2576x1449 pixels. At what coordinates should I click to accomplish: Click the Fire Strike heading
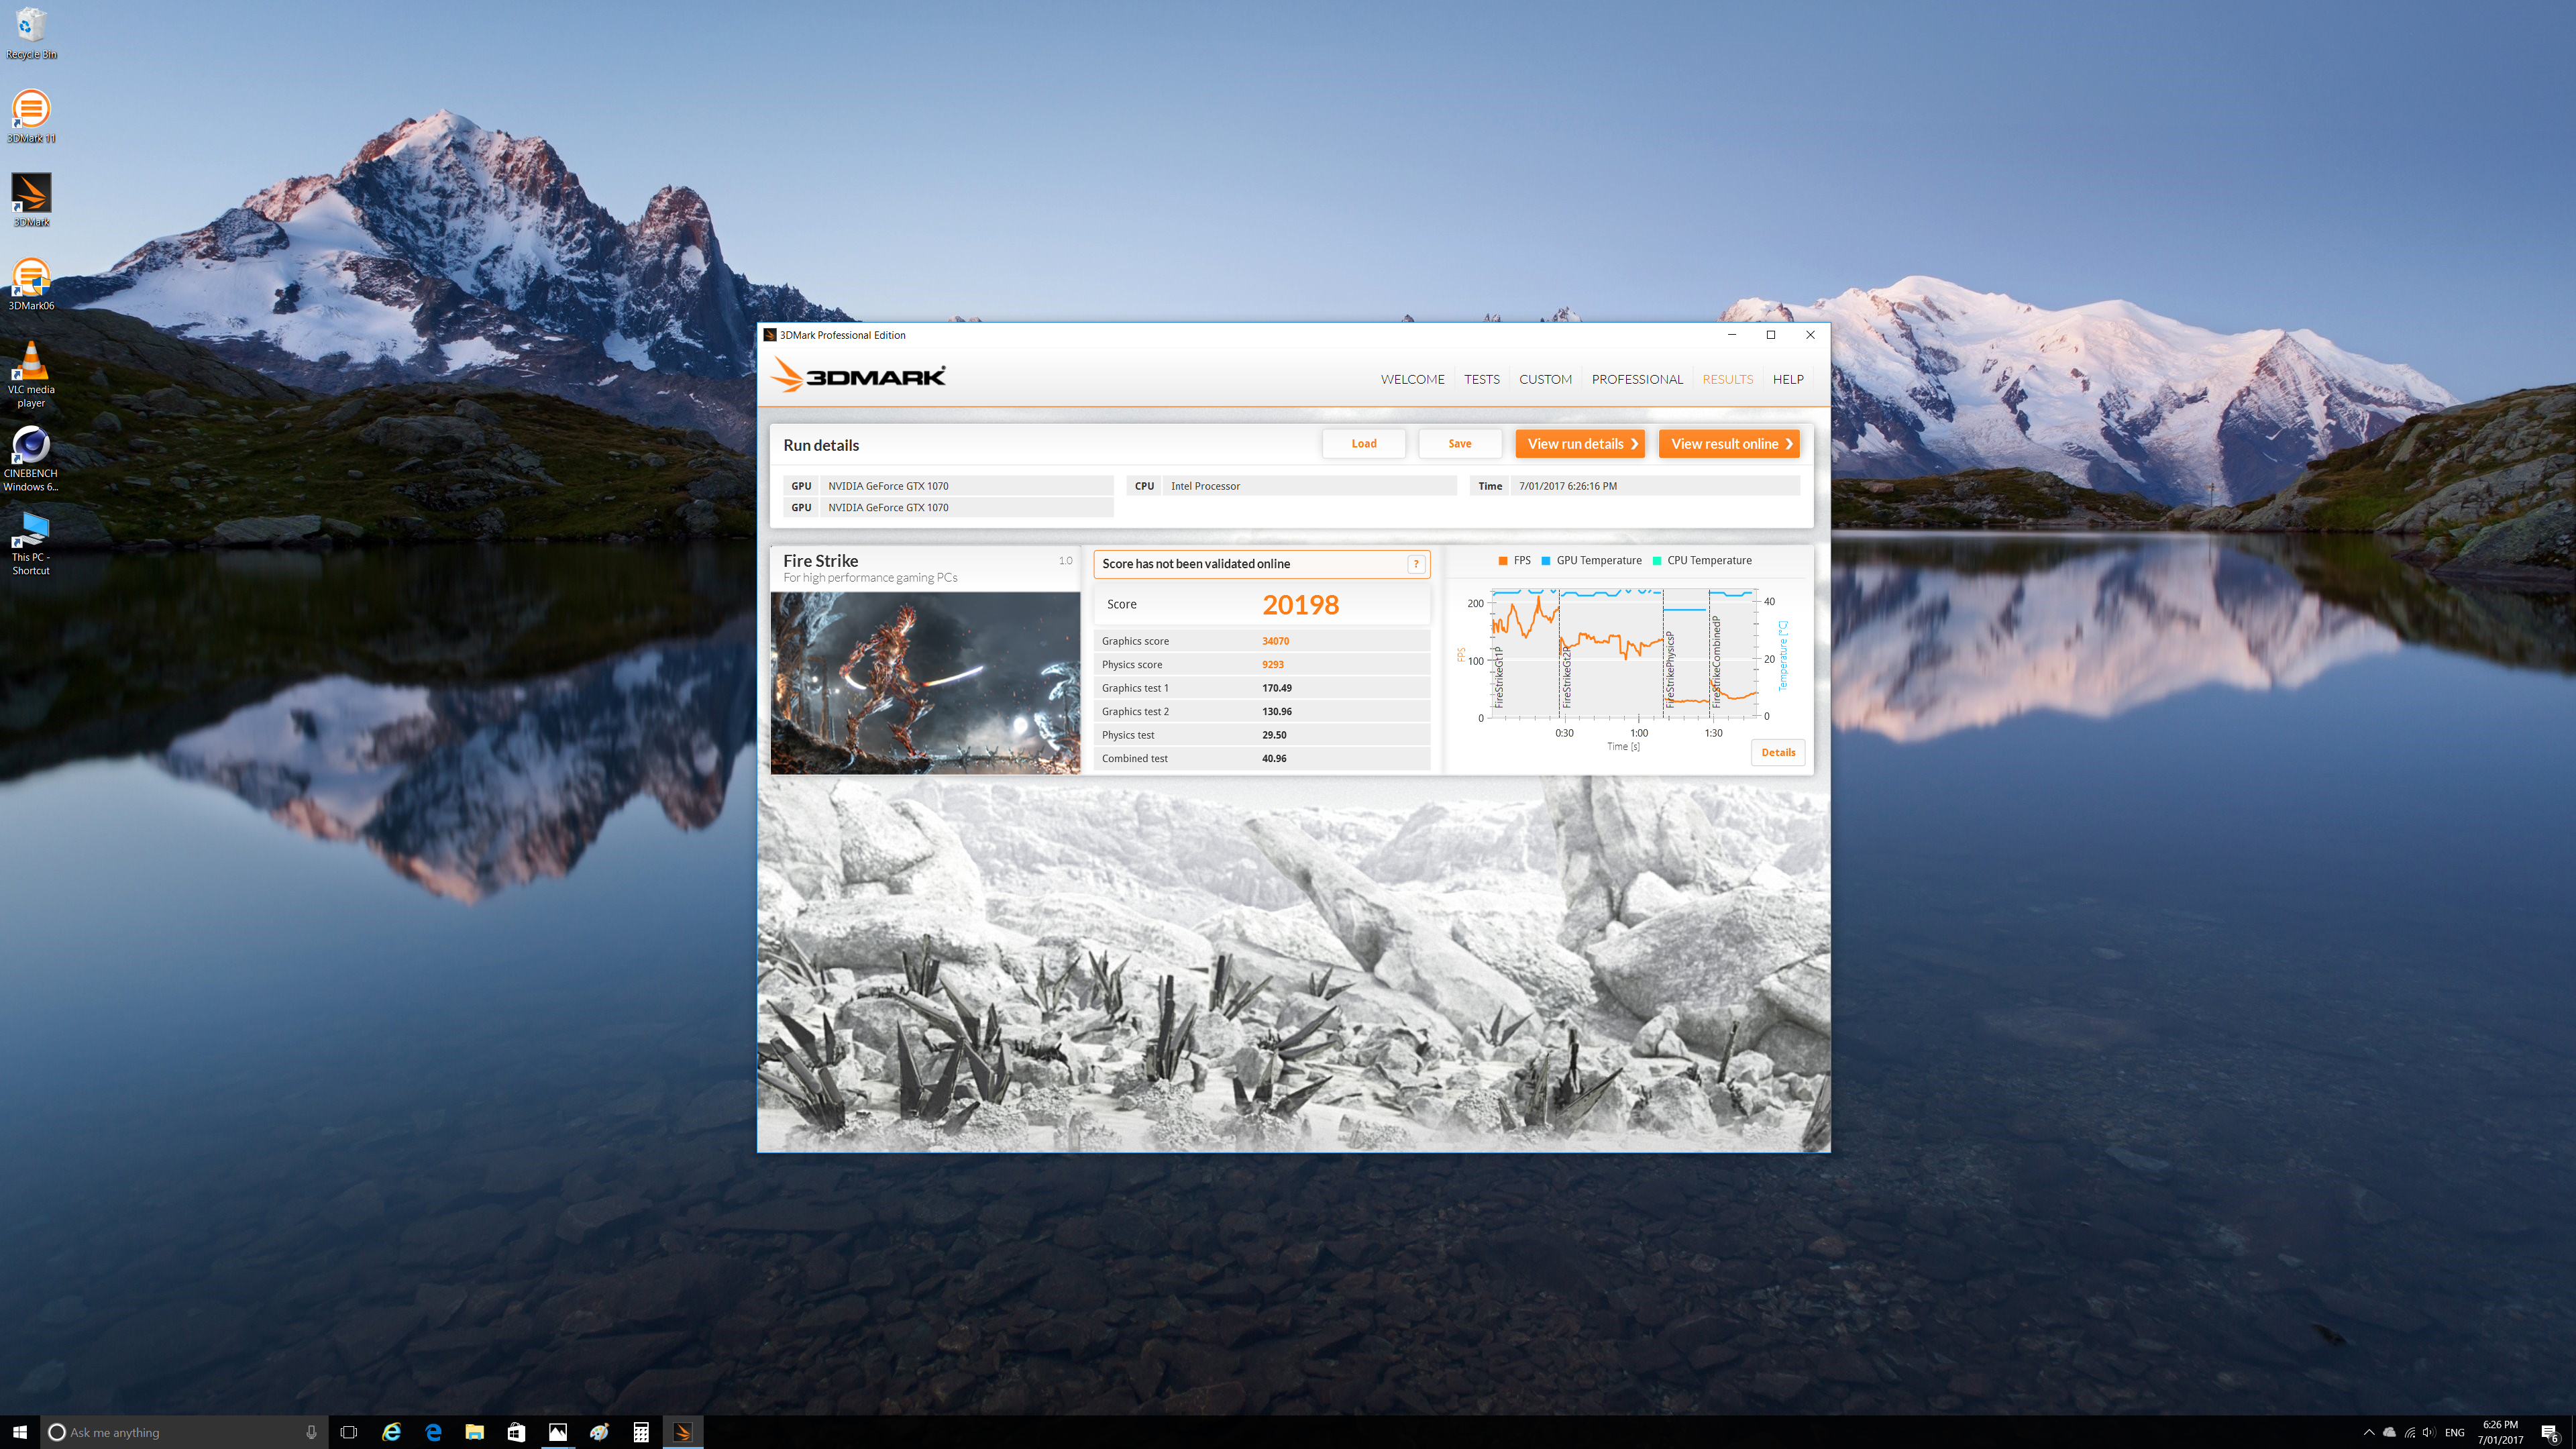820,561
